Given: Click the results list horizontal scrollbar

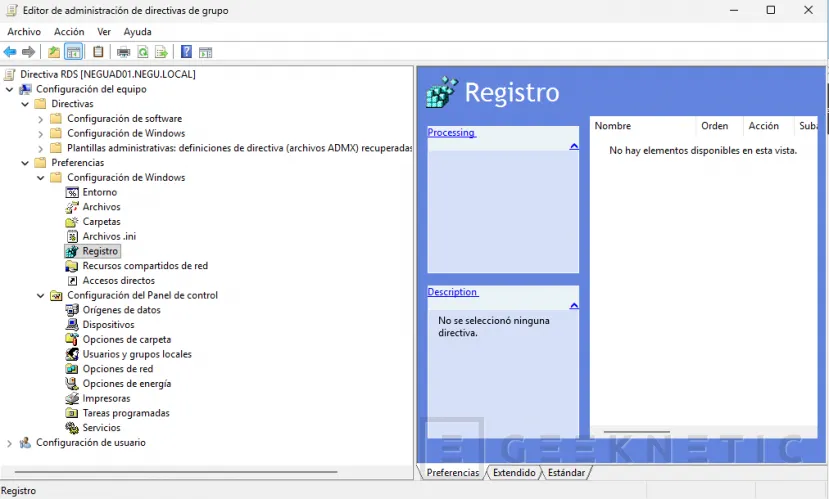Looking at the screenshot, I should click(x=637, y=433).
